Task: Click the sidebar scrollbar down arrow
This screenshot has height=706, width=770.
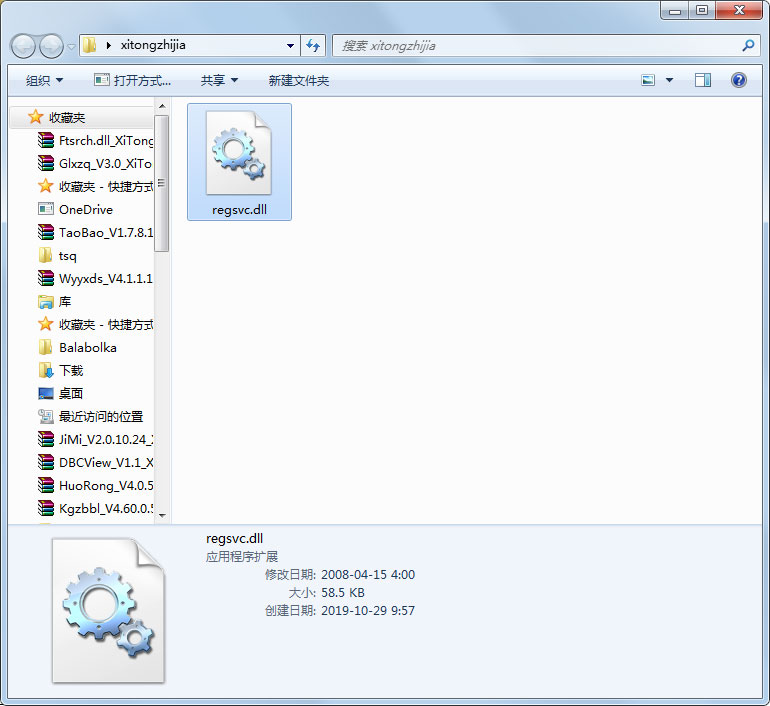Action: click(162, 516)
